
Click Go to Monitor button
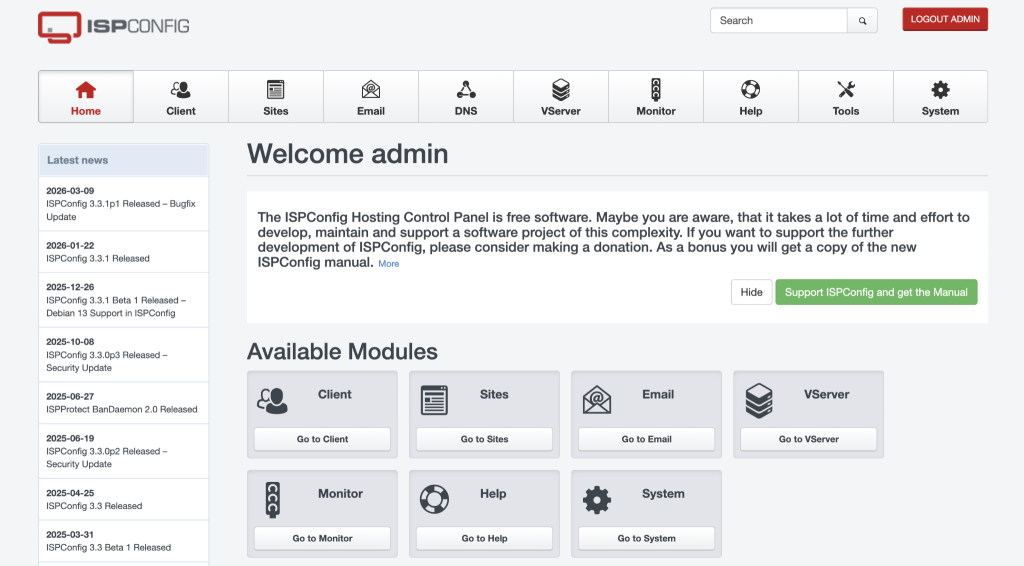click(x=323, y=539)
